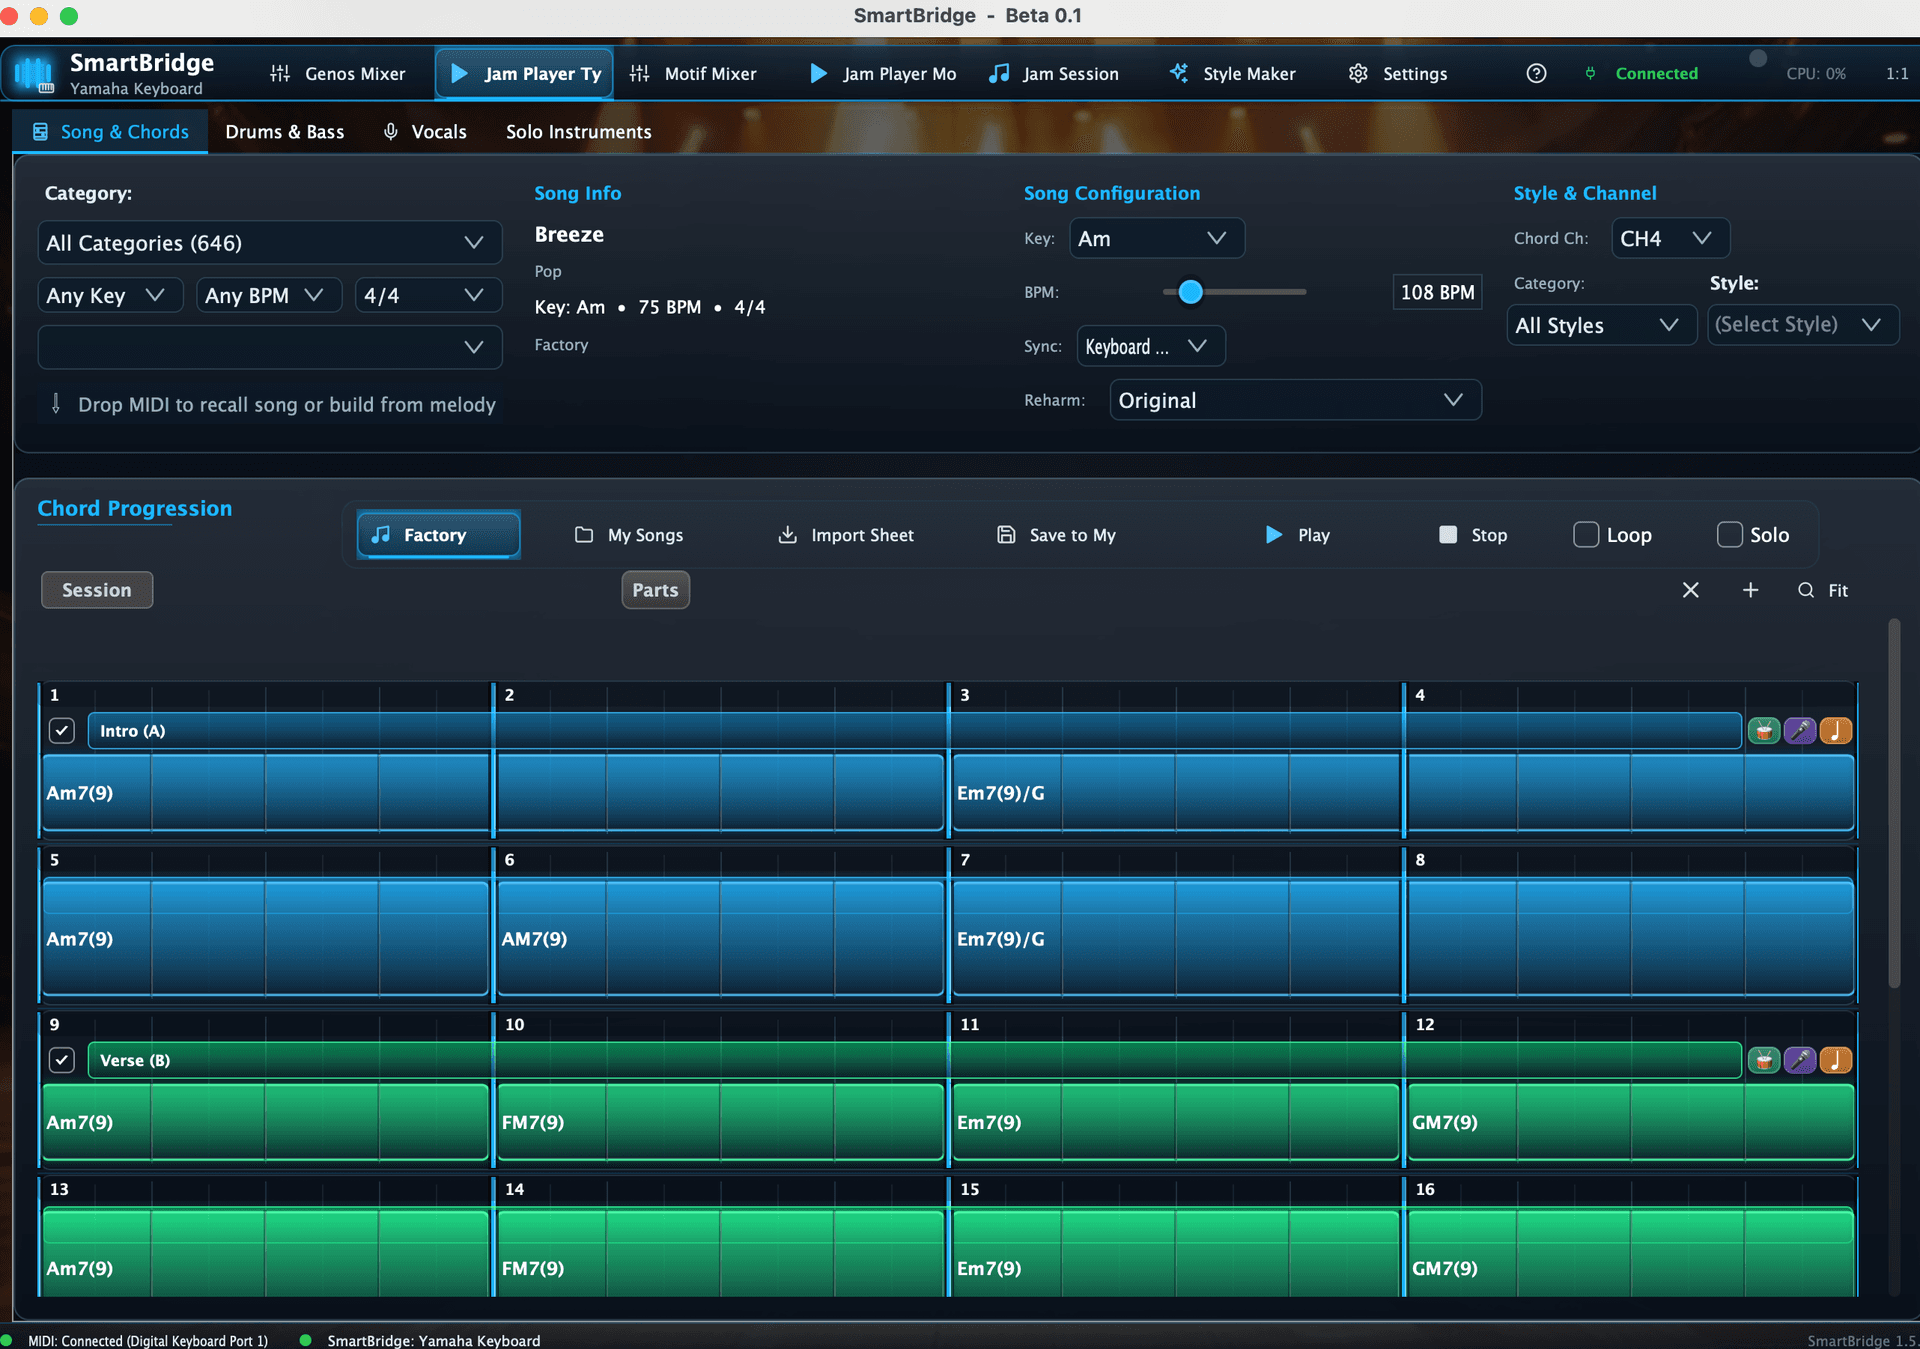Click the Settings gear icon
1920x1349 pixels.
click(x=1358, y=73)
